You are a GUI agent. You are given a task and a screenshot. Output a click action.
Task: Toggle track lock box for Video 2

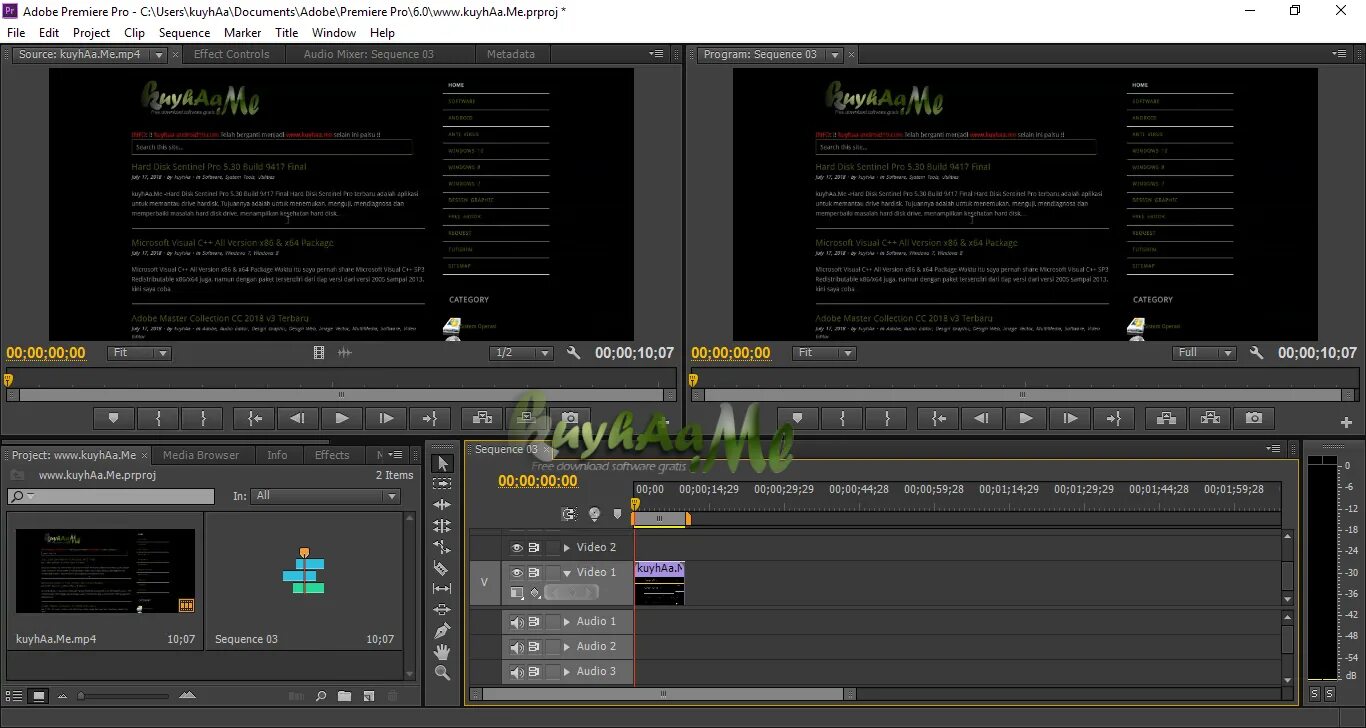pyautogui.click(x=553, y=548)
